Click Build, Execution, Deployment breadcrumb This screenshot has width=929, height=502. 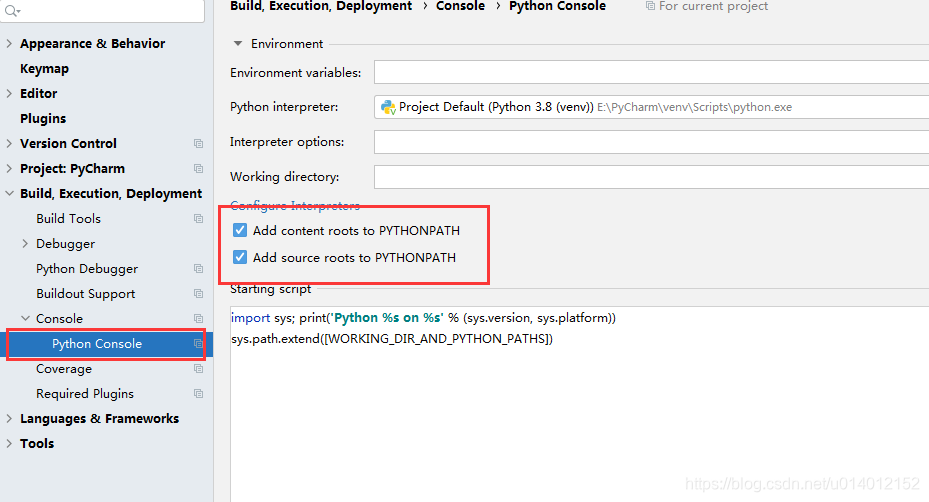pyautogui.click(x=321, y=6)
